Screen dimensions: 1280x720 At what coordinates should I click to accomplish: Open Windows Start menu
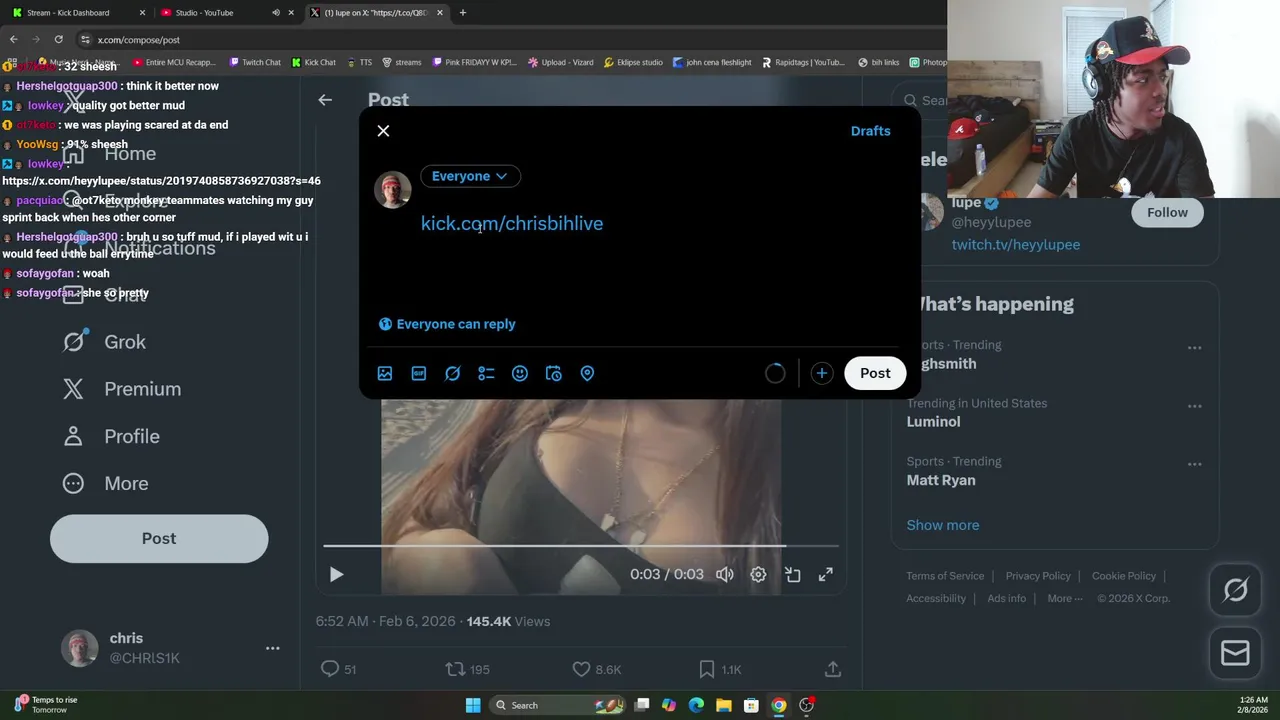point(473,705)
